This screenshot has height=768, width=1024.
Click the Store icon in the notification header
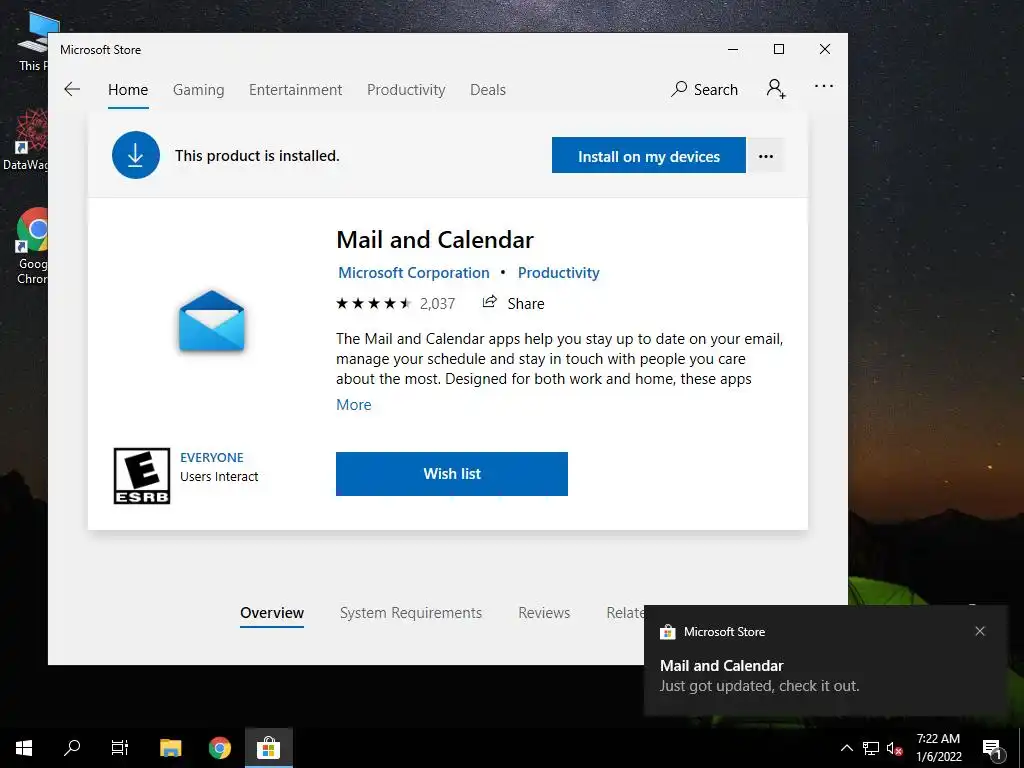click(x=667, y=632)
